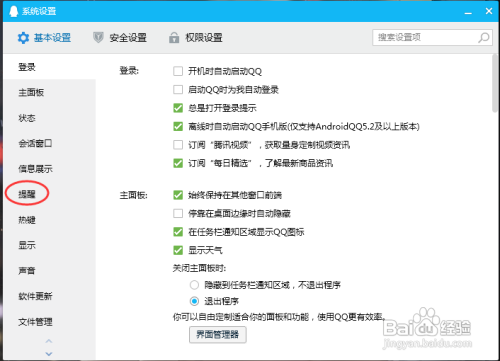Select 主面板 in the sidebar
This screenshot has width=500, height=361.
[49, 92]
